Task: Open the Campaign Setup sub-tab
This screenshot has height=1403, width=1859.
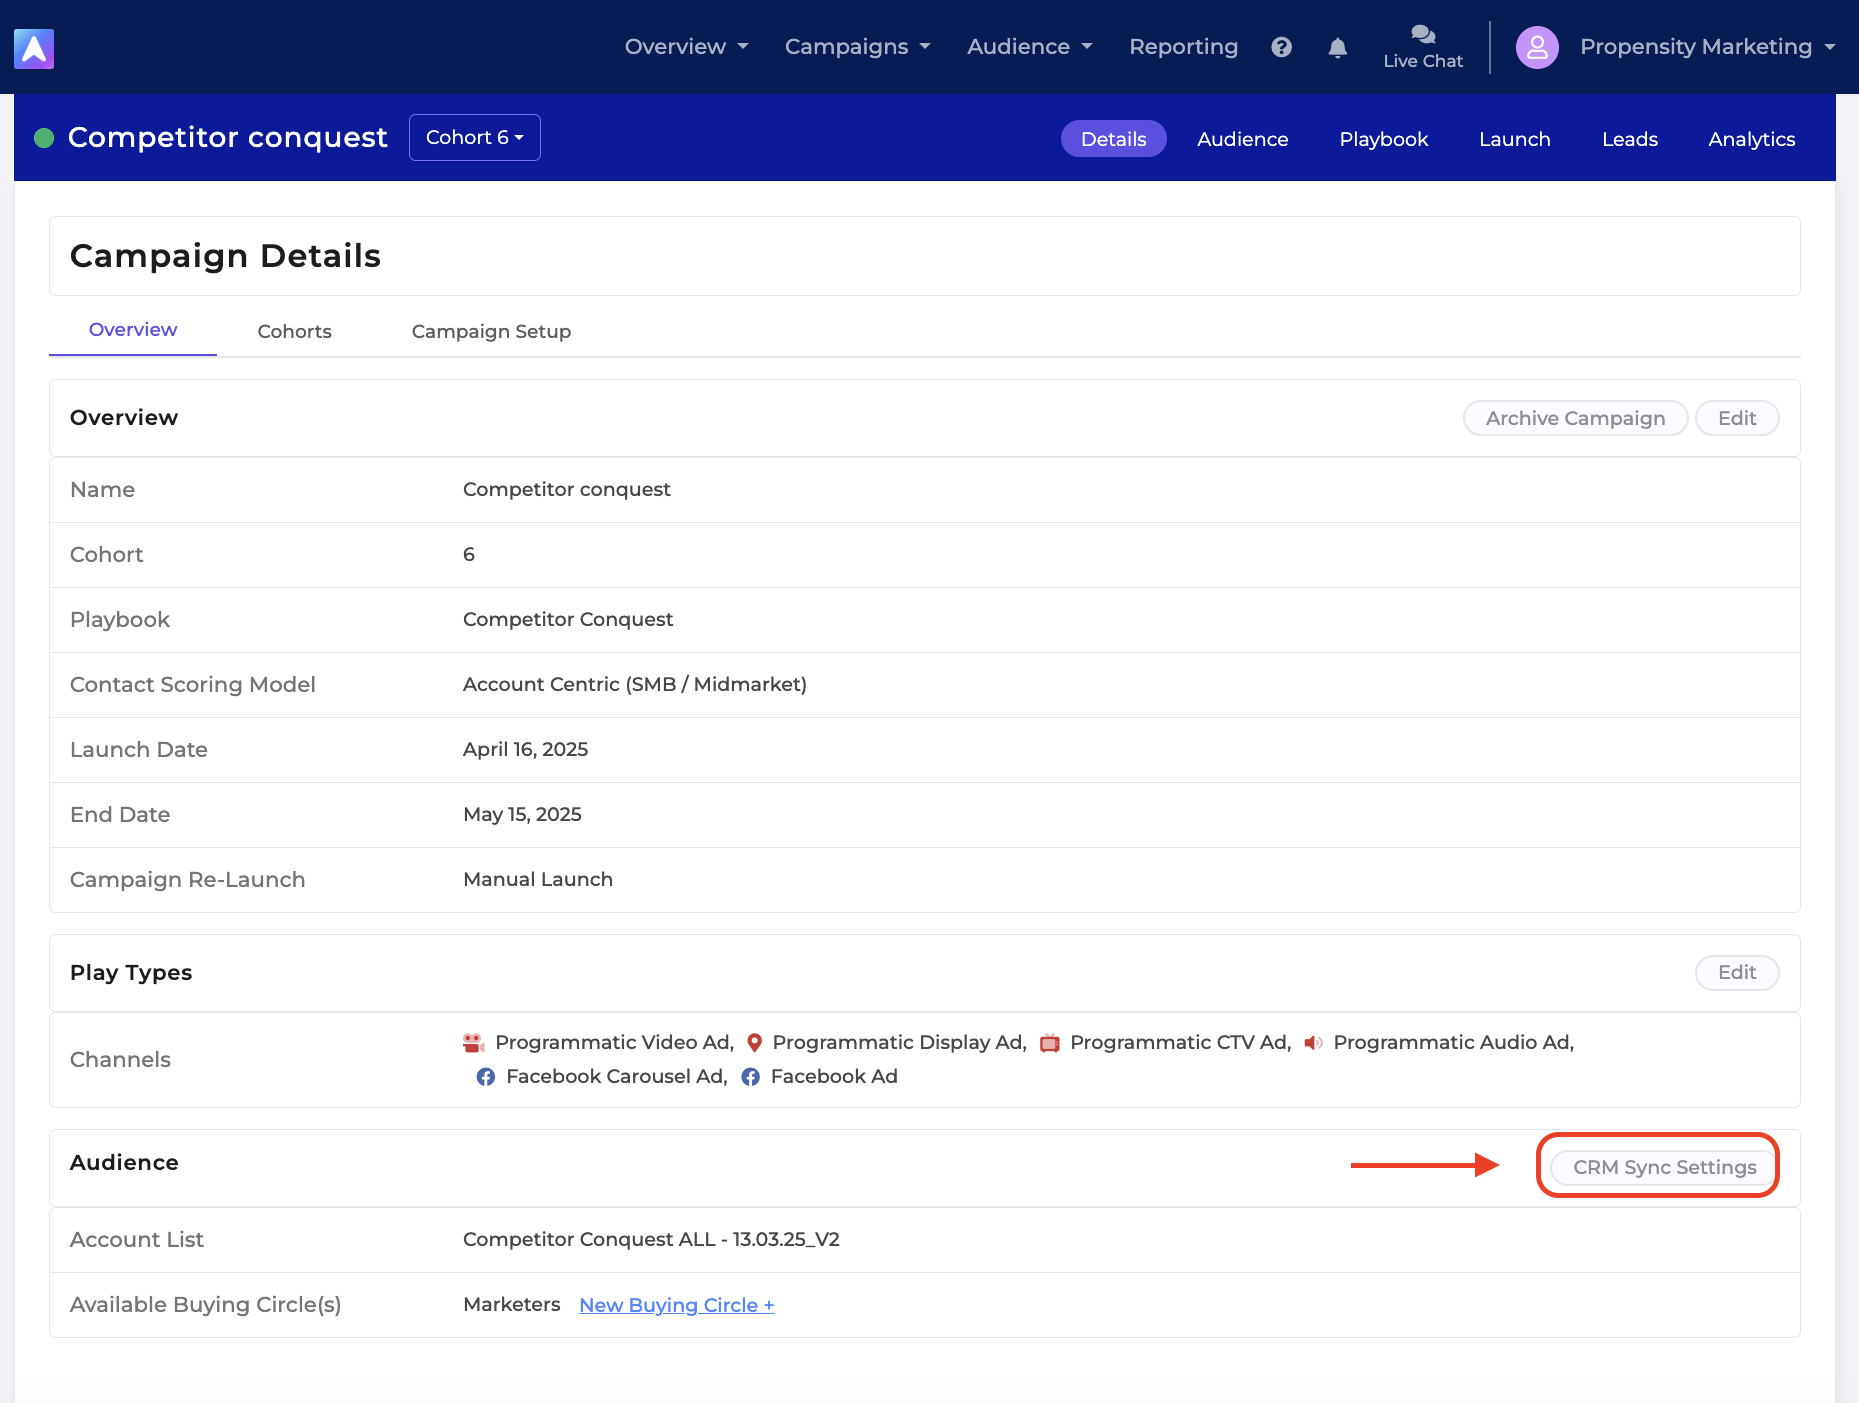Action: (x=491, y=331)
